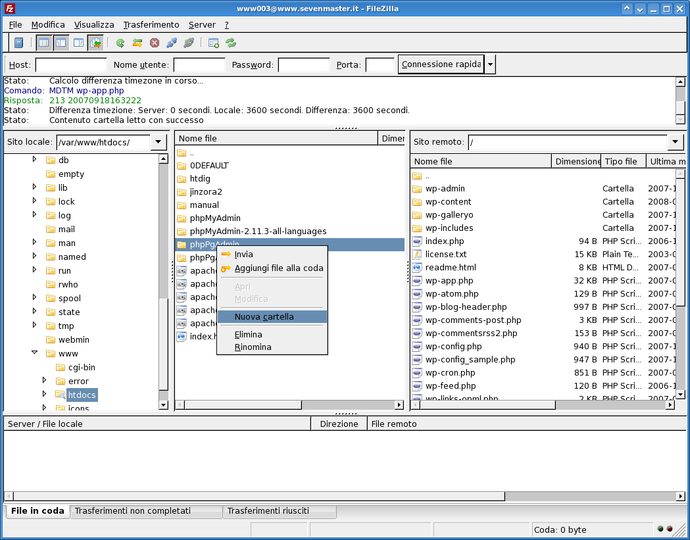Click the phpMyAdmin folder icon

point(181,218)
